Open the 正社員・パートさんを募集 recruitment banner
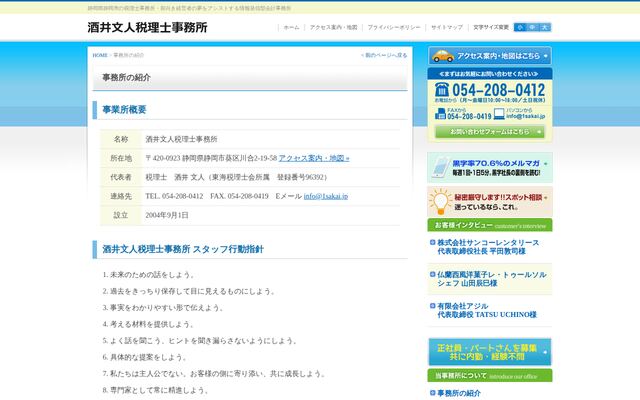 (x=490, y=352)
